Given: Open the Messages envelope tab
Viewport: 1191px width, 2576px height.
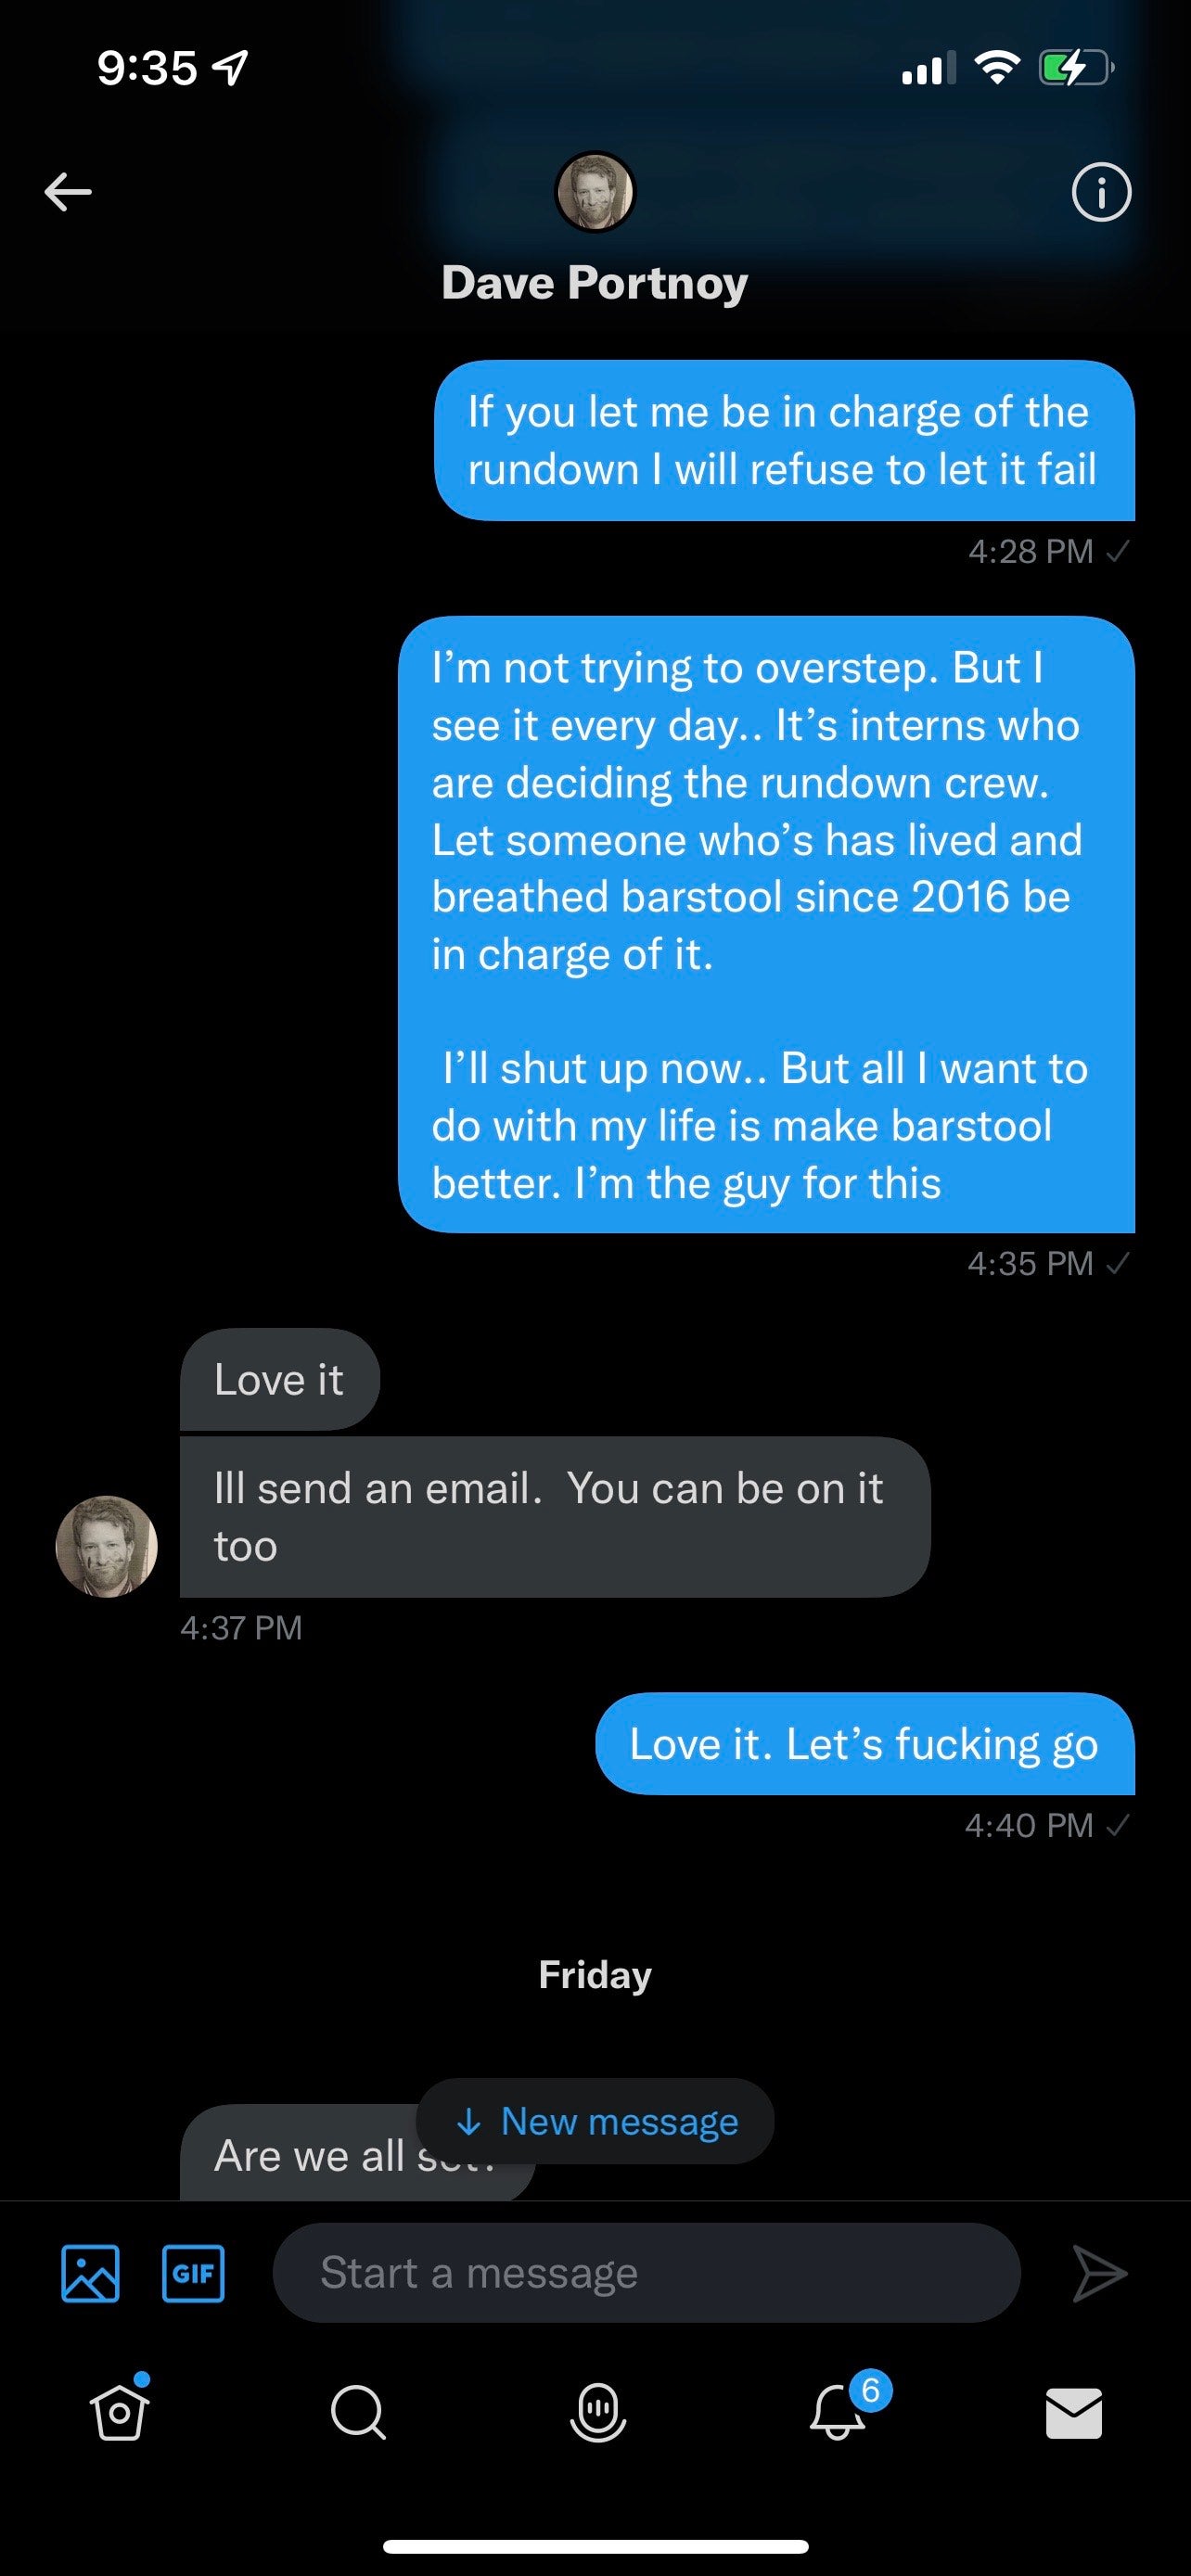Looking at the screenshot, I should (x=1074, y=2413).
